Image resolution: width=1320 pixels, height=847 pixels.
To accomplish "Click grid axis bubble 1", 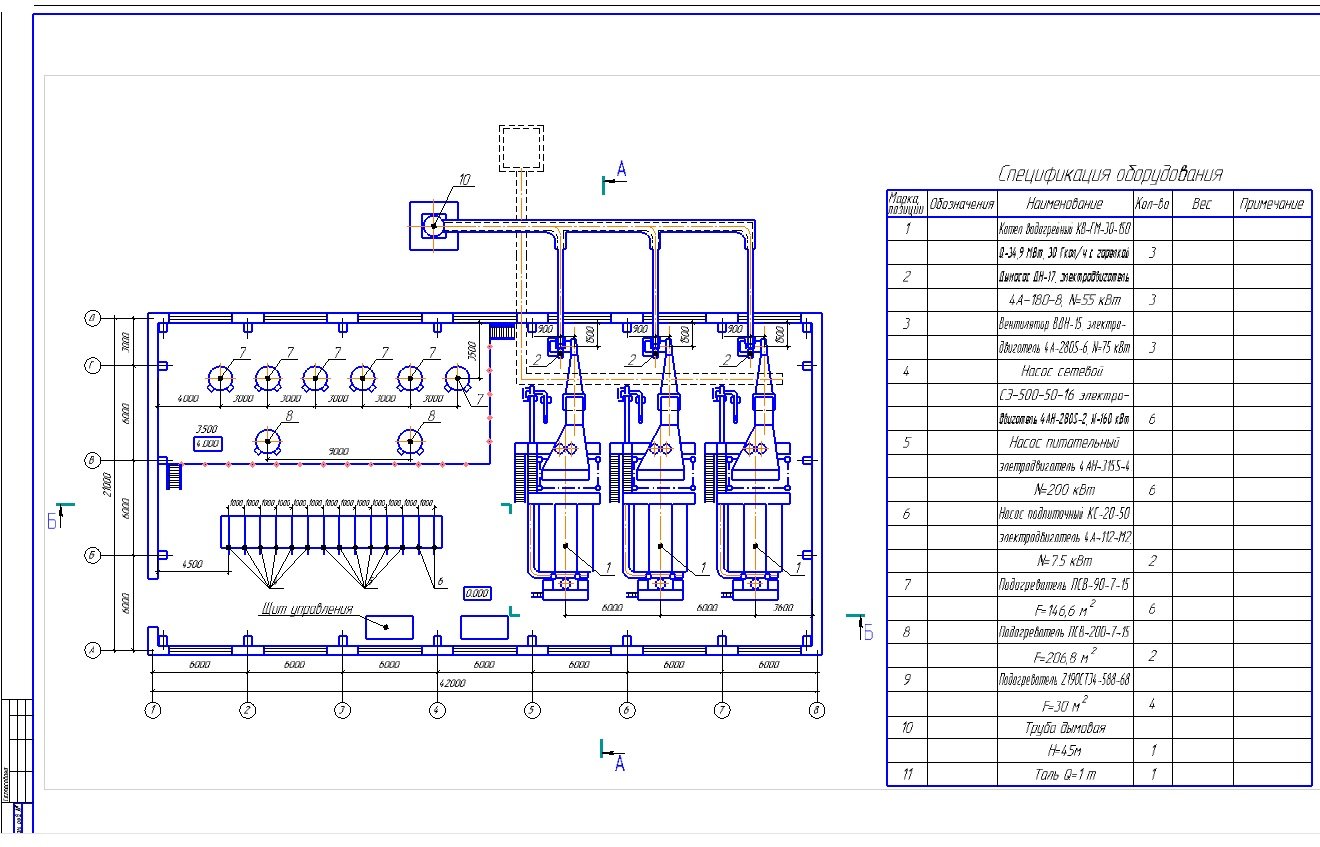I will click(152, 711).
